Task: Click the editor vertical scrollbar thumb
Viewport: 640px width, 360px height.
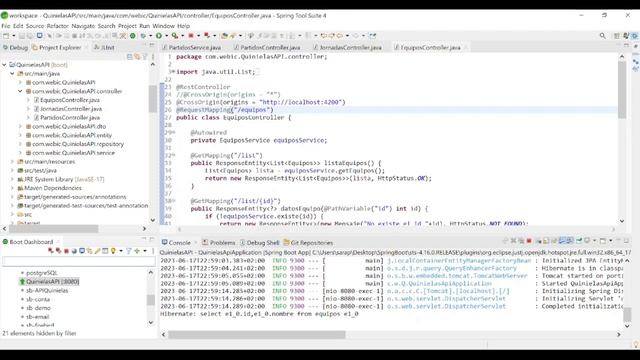Action: pos(622,89)
